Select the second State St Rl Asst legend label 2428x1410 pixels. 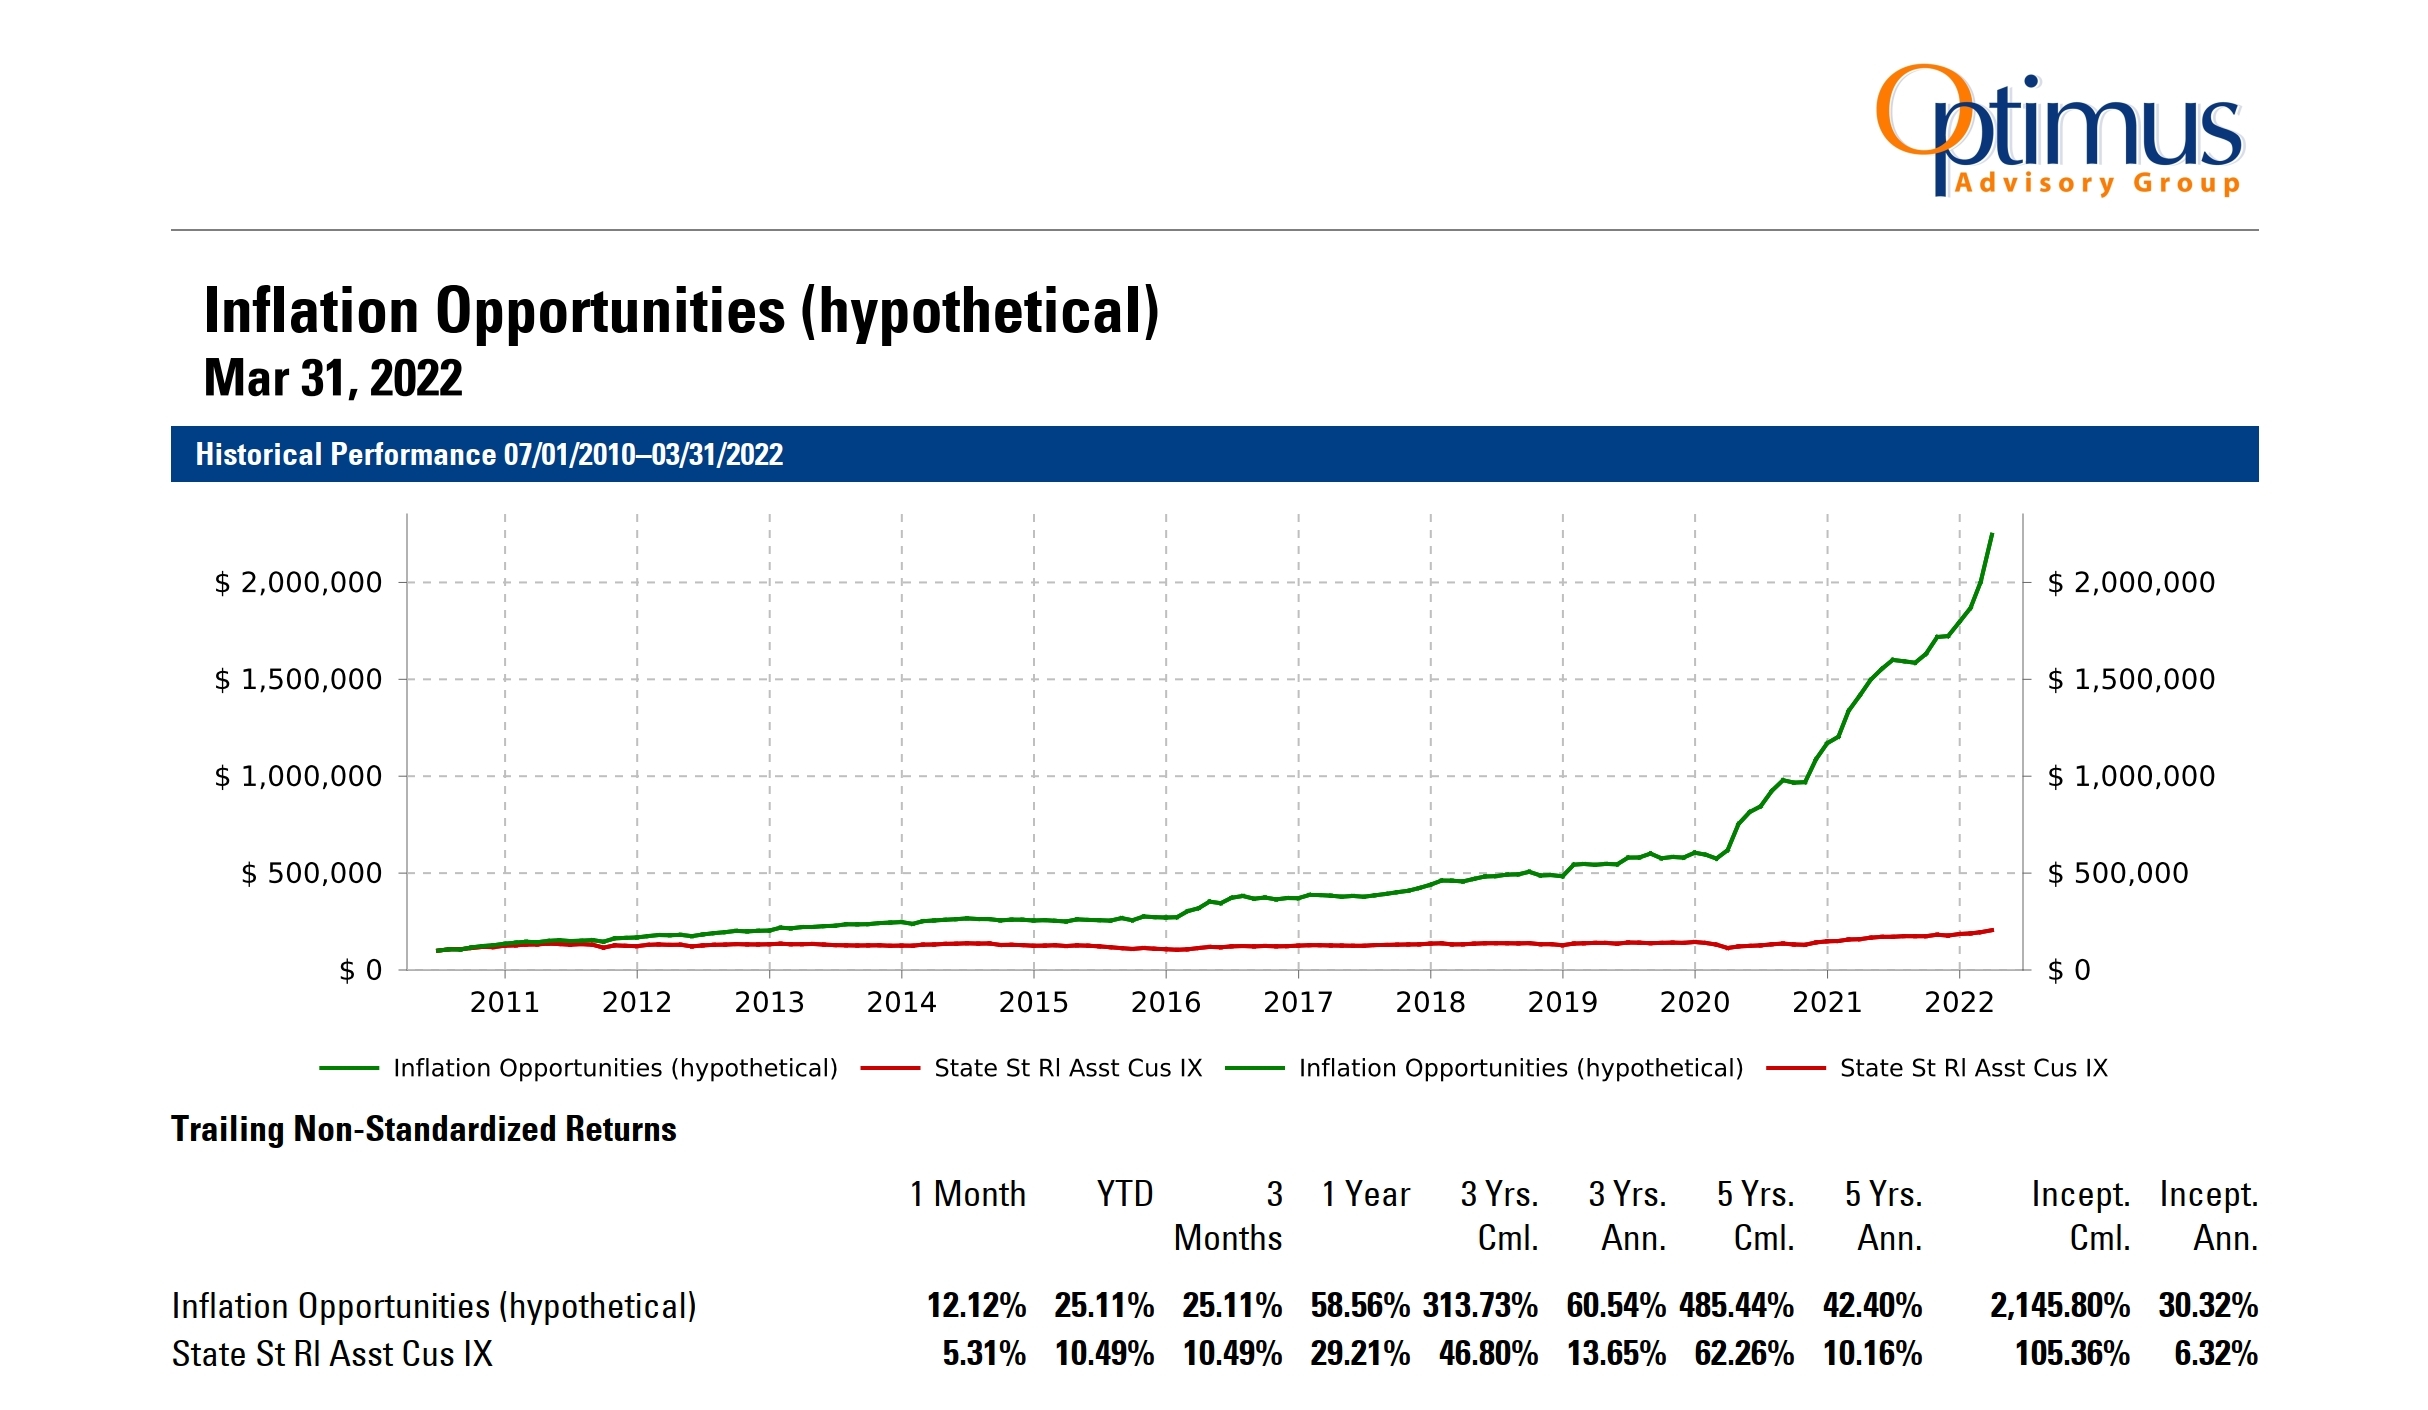pos(1973,1068)
